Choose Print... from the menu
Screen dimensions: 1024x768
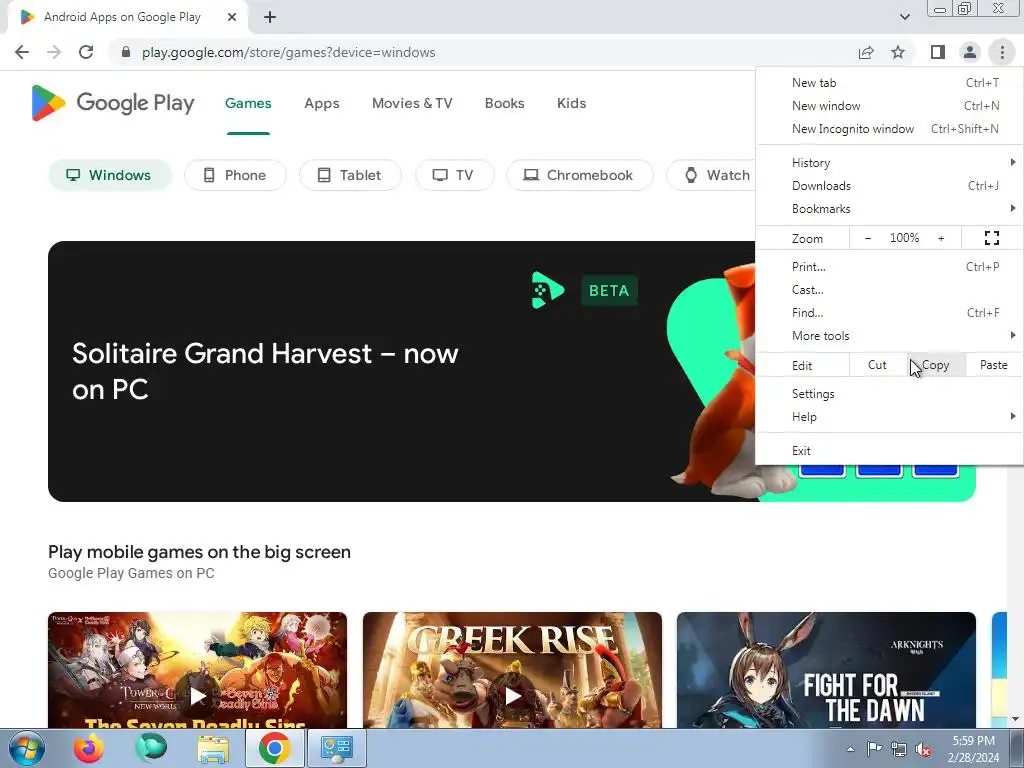point(889,266)
